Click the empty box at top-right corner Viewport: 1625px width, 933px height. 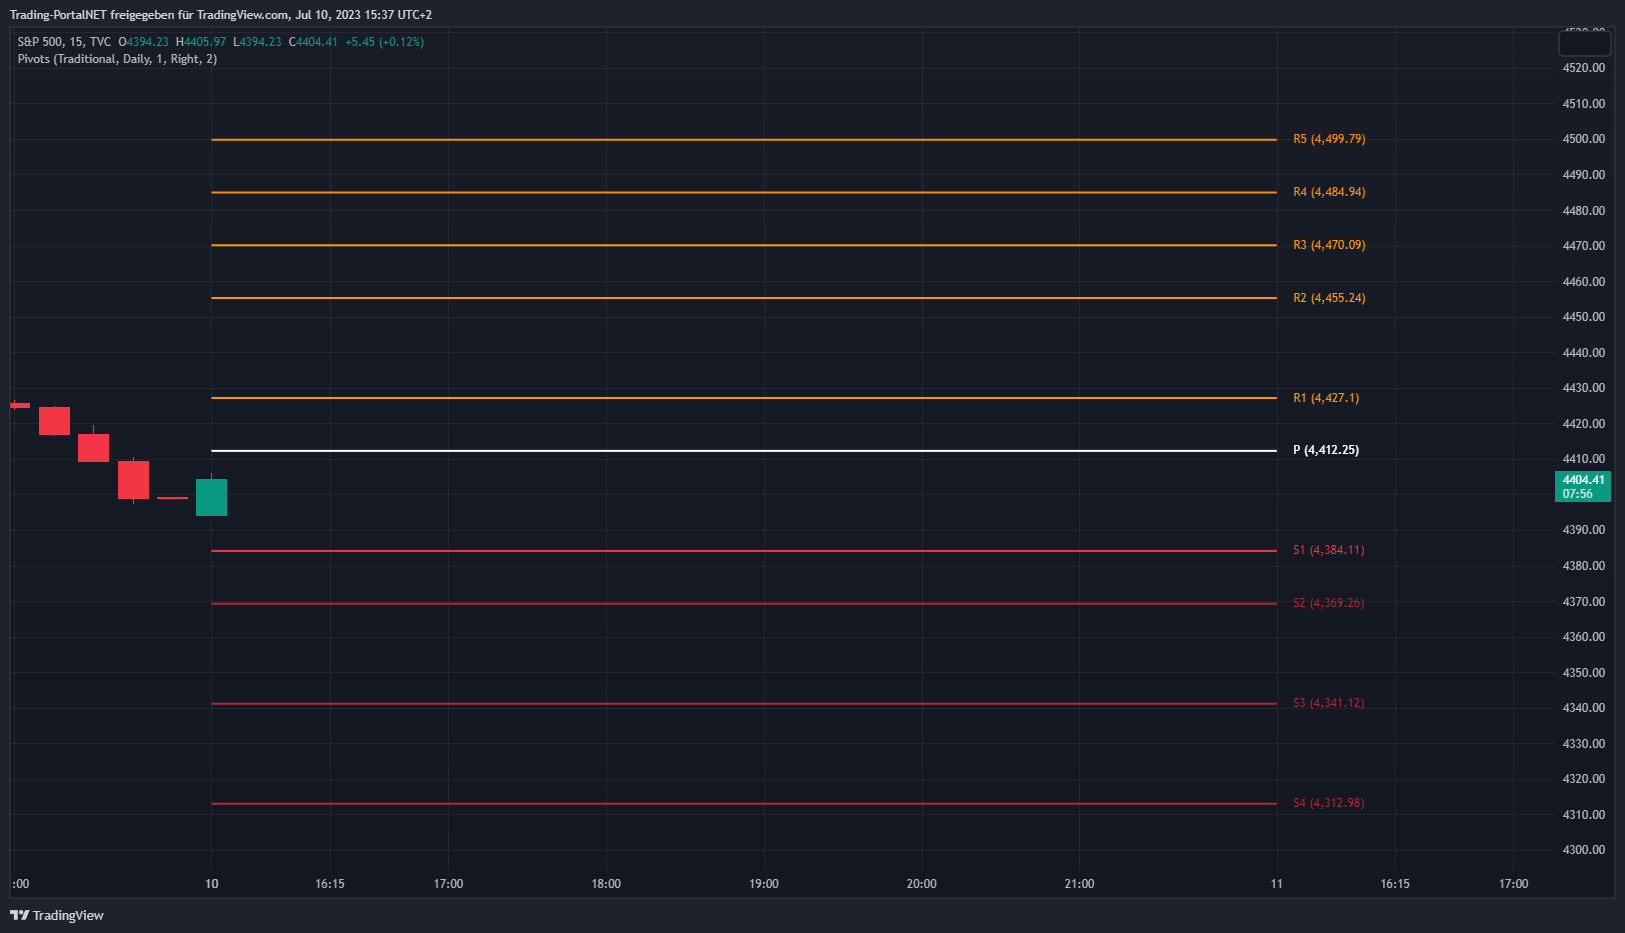click(1584, 44)
